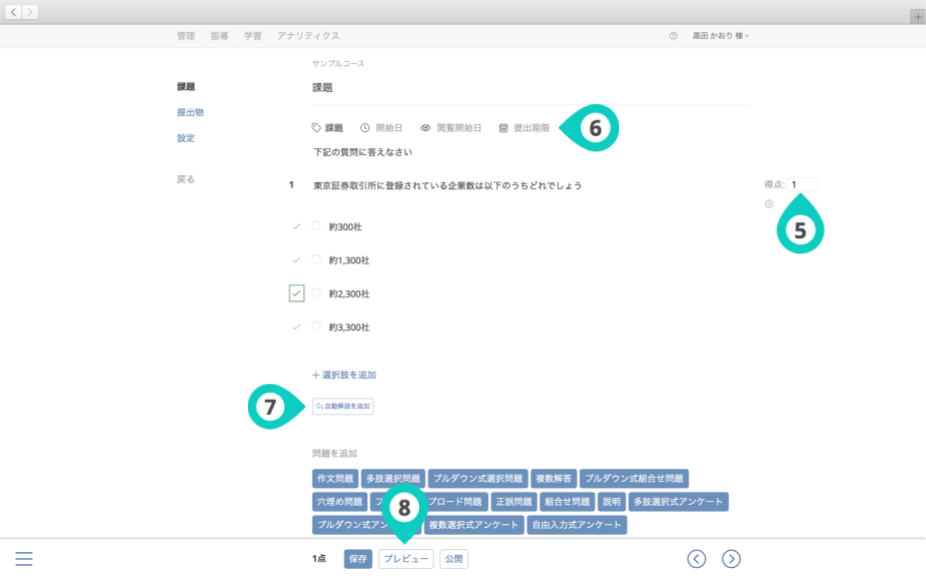Click the eye icon for 閲覧開始日
926x579 pixels.
[x=425, y=128]
